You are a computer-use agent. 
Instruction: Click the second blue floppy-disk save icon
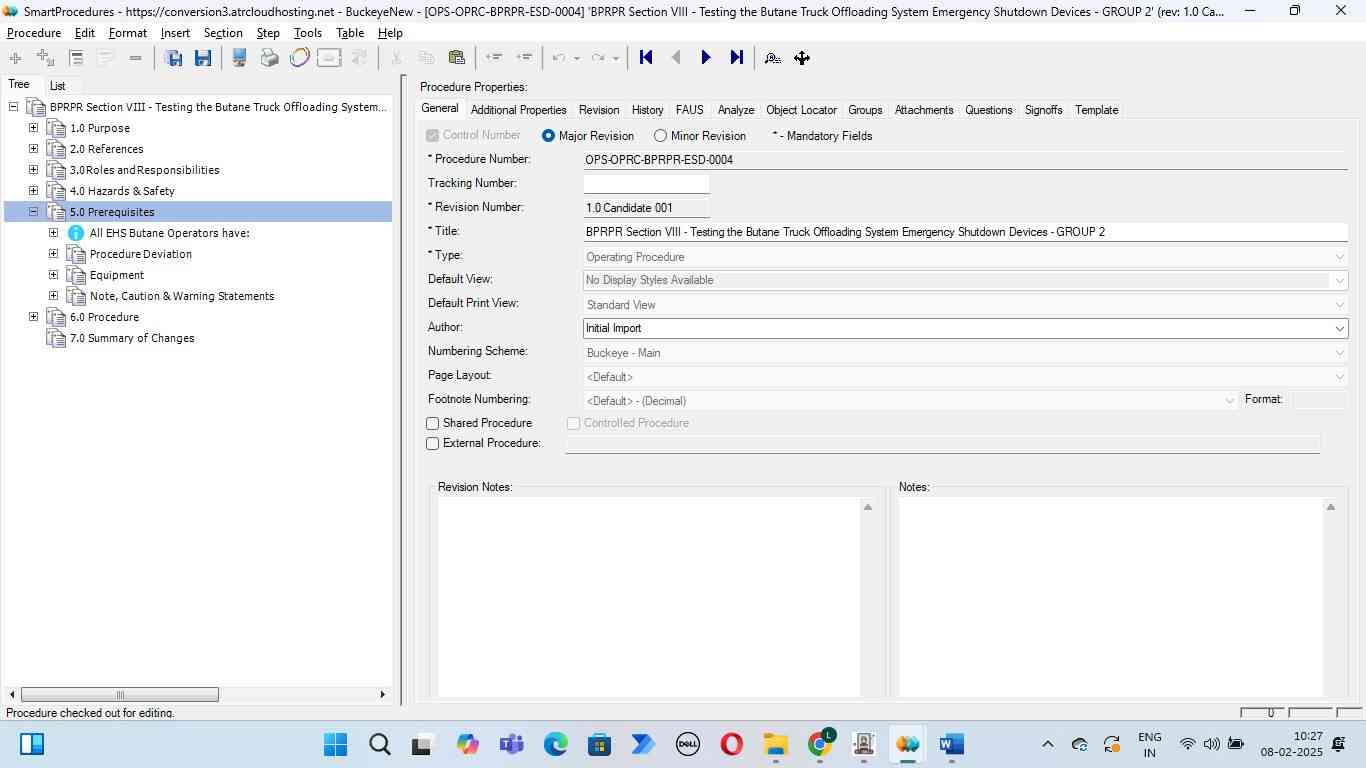tap(203, 58)
